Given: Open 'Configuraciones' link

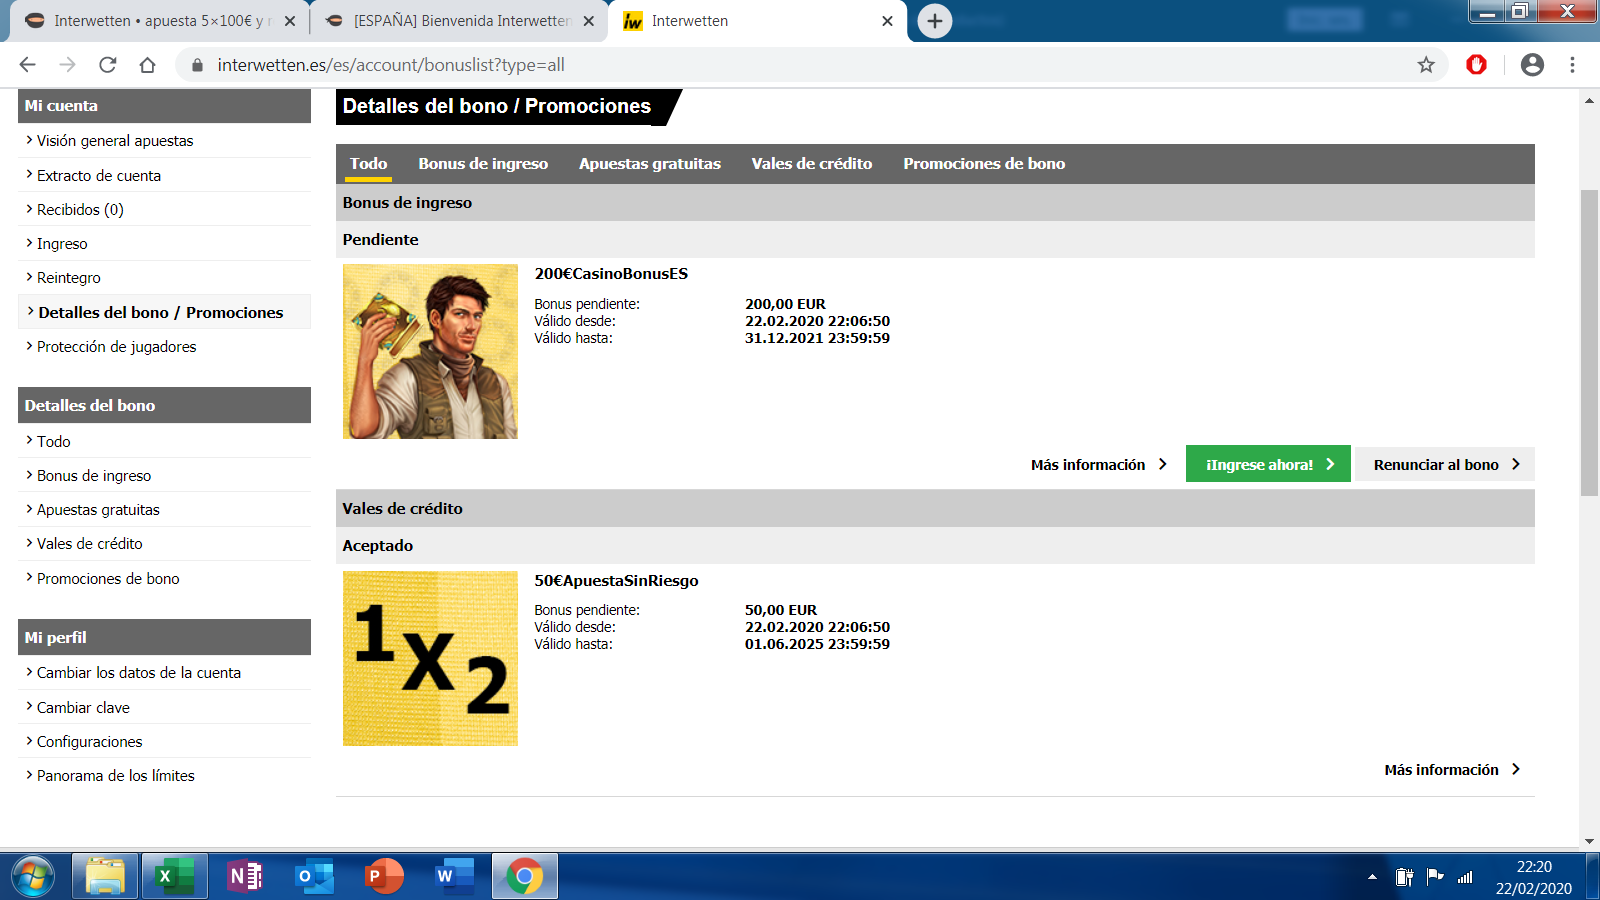Looking at the screenshot, I should [90, 742].
